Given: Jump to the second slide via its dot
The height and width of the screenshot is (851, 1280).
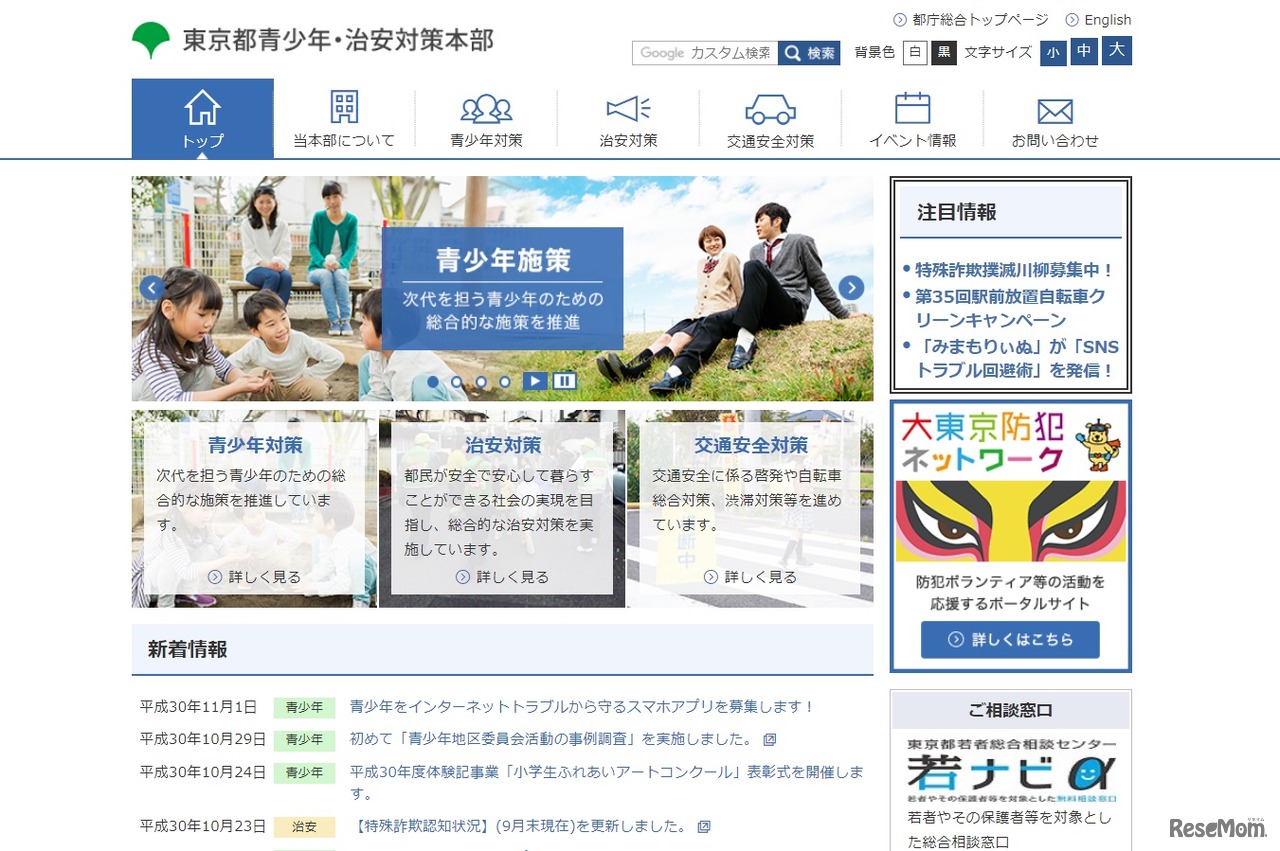Looking at the screenshot, I should [456, 381].
